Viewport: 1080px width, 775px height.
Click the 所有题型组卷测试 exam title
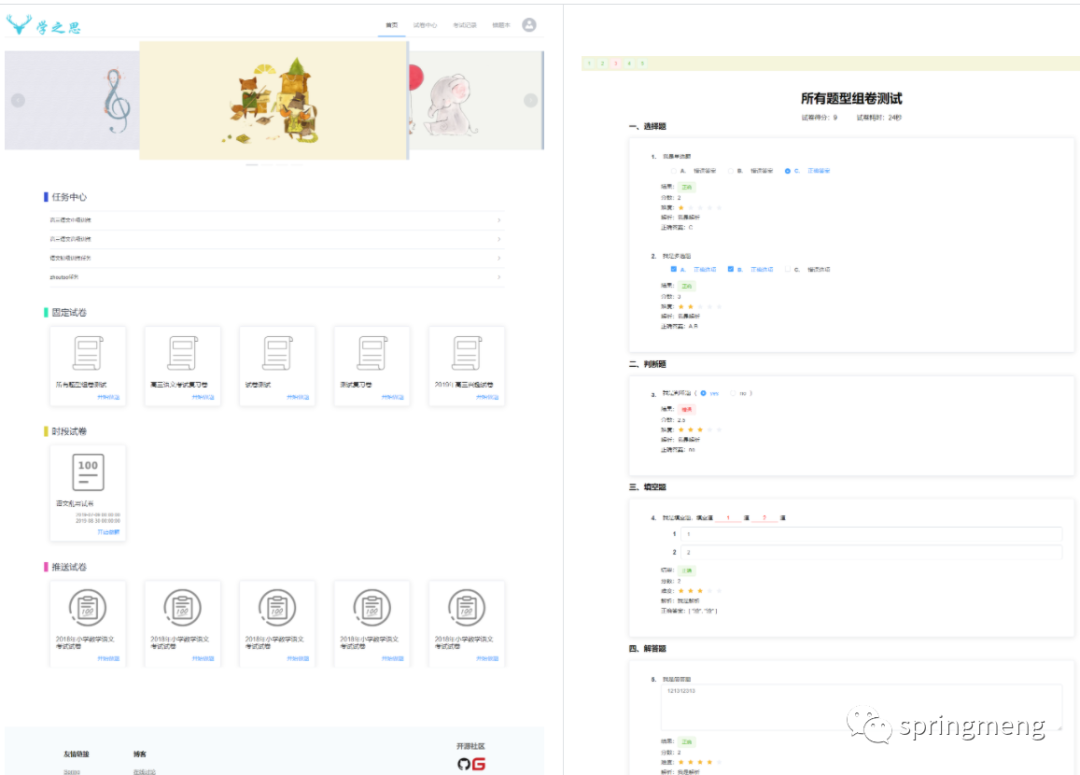(851, 99)
